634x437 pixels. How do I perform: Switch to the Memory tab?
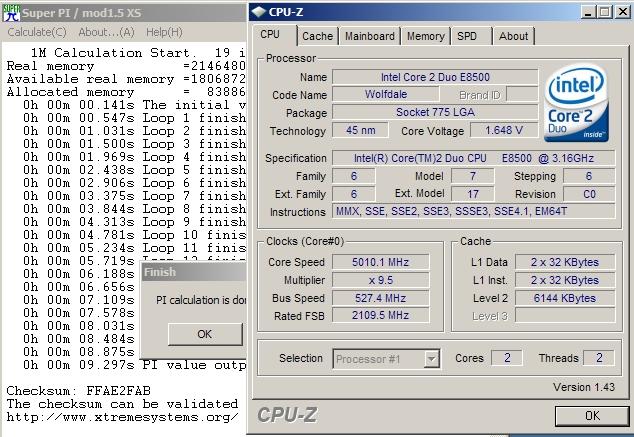[426, 36]
